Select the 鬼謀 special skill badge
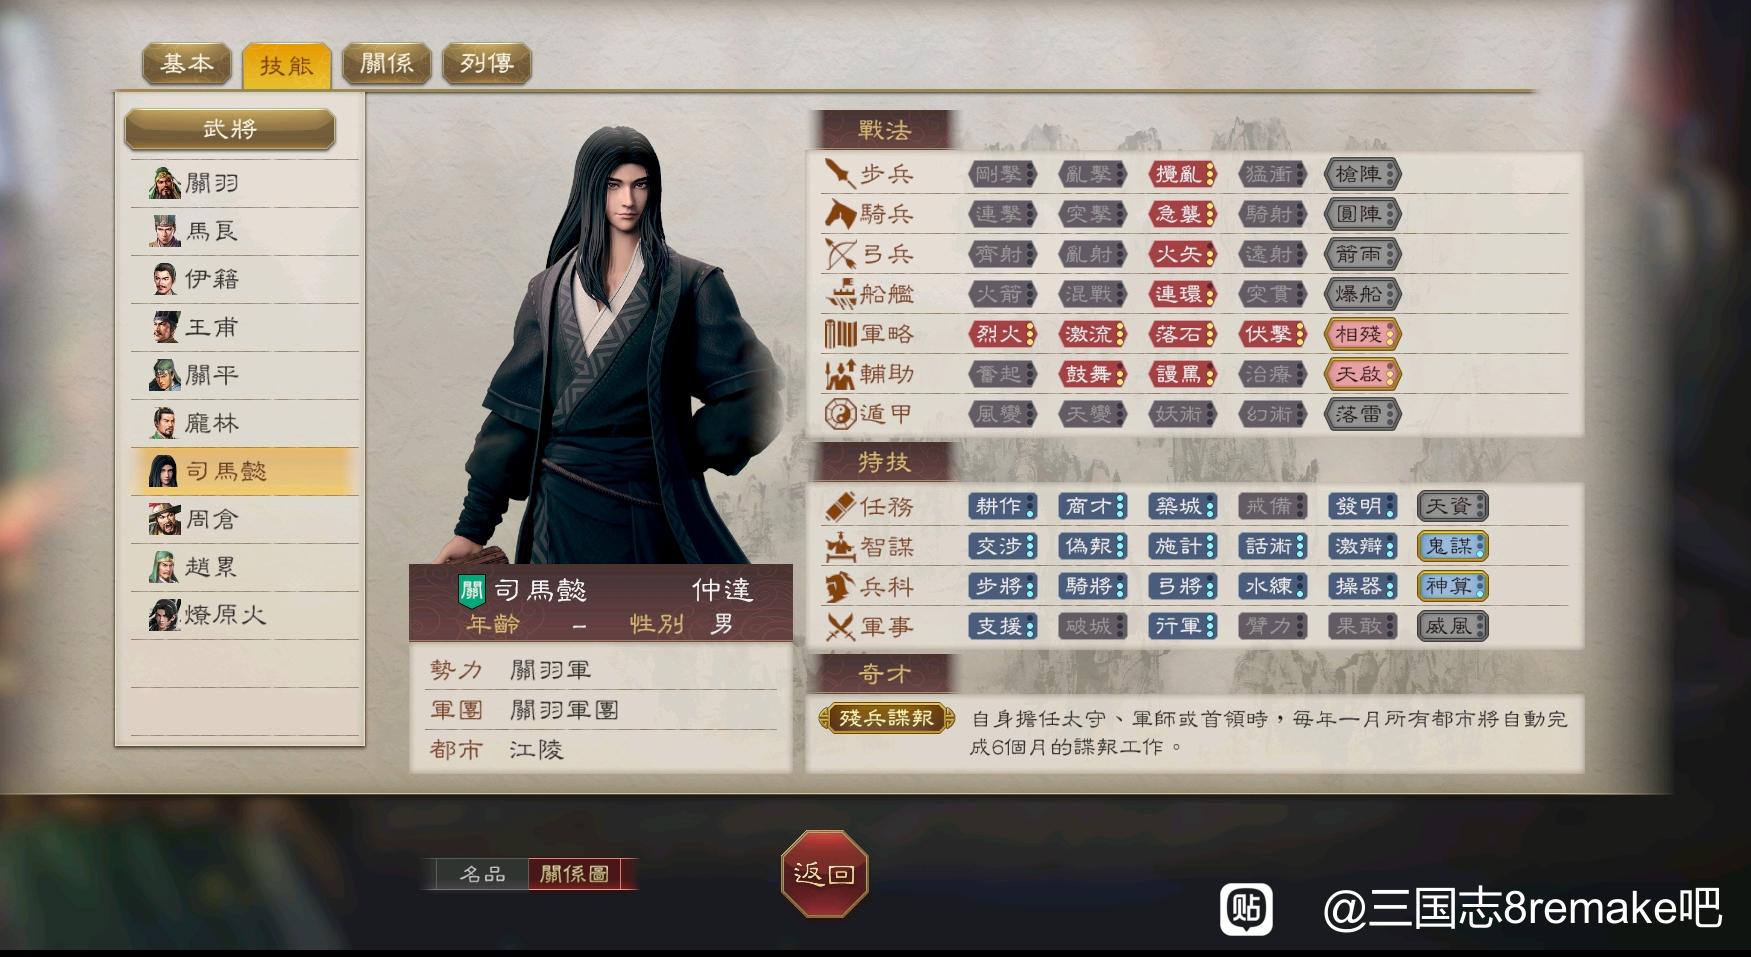Image resolution: width=1751 pixels, height=957 pixels. [x=1452, y=546]
